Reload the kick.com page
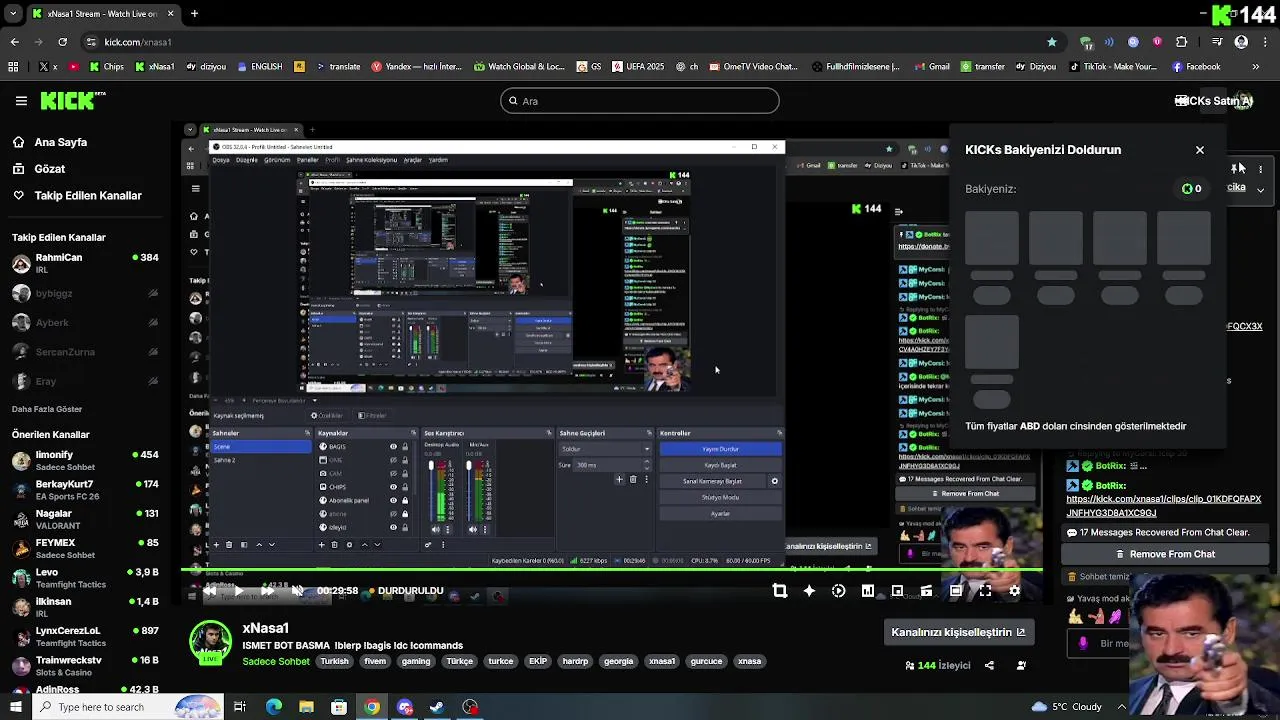 tap(62, 42)
